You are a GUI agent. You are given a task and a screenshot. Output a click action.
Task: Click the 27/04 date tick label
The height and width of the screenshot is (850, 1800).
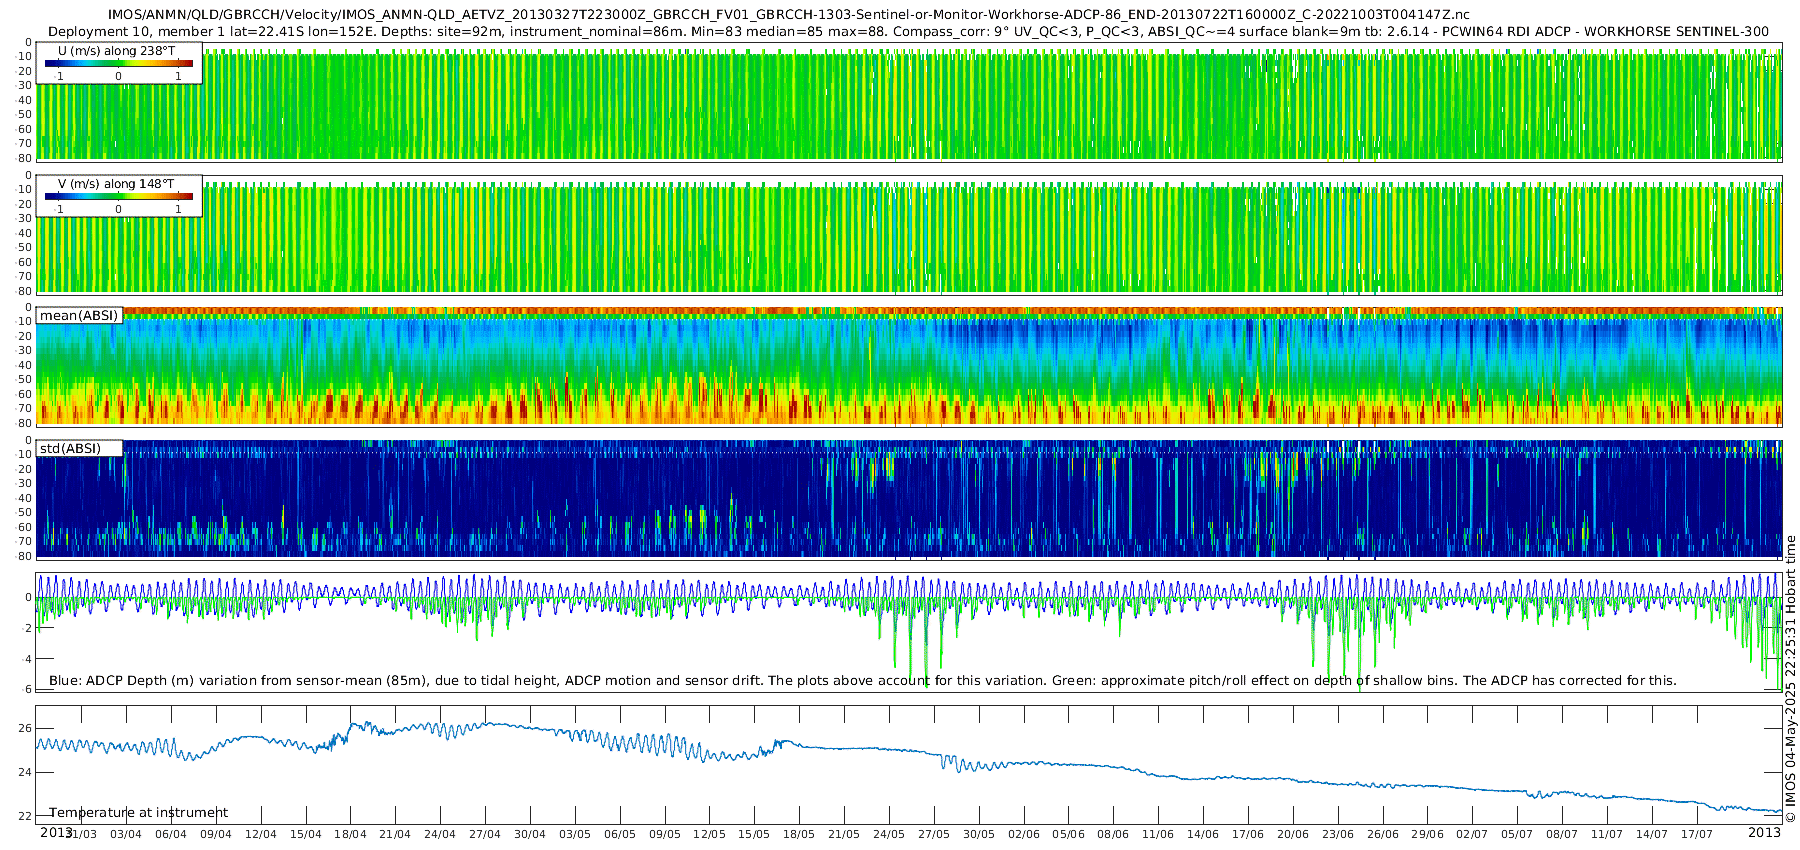(485, 834)
